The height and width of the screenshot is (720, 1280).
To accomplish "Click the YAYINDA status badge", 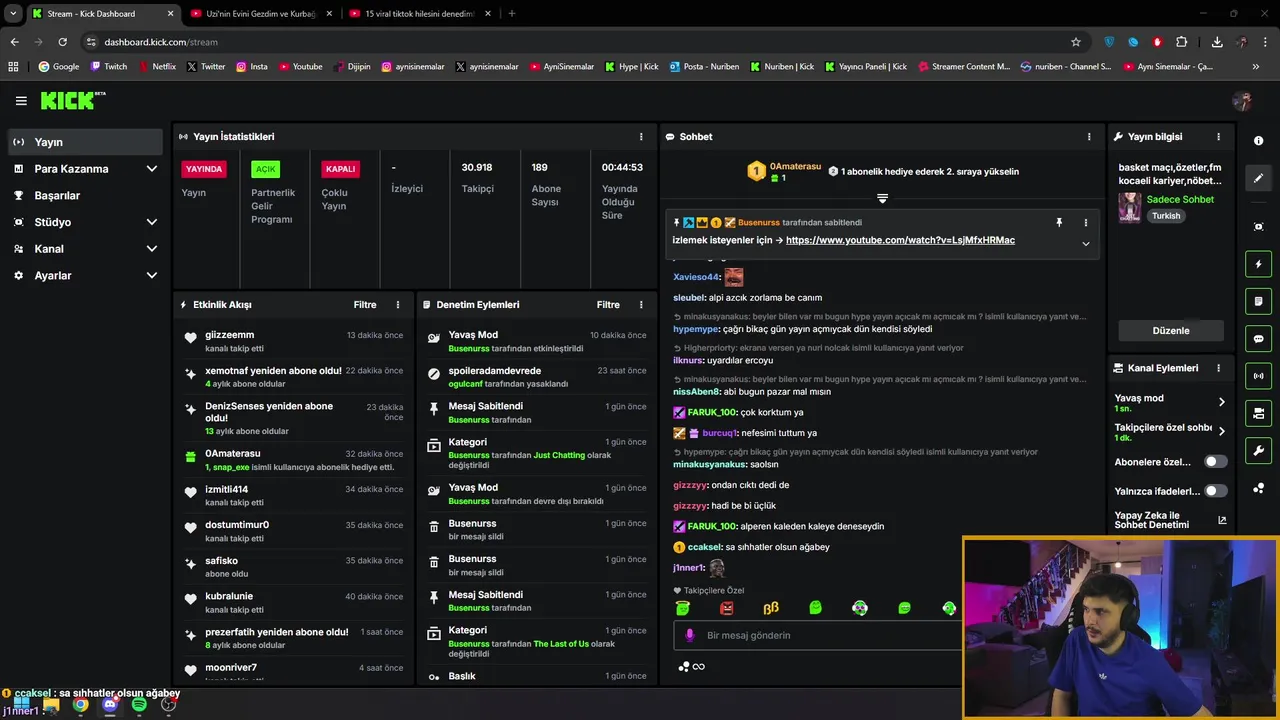I will pos(204,169).
